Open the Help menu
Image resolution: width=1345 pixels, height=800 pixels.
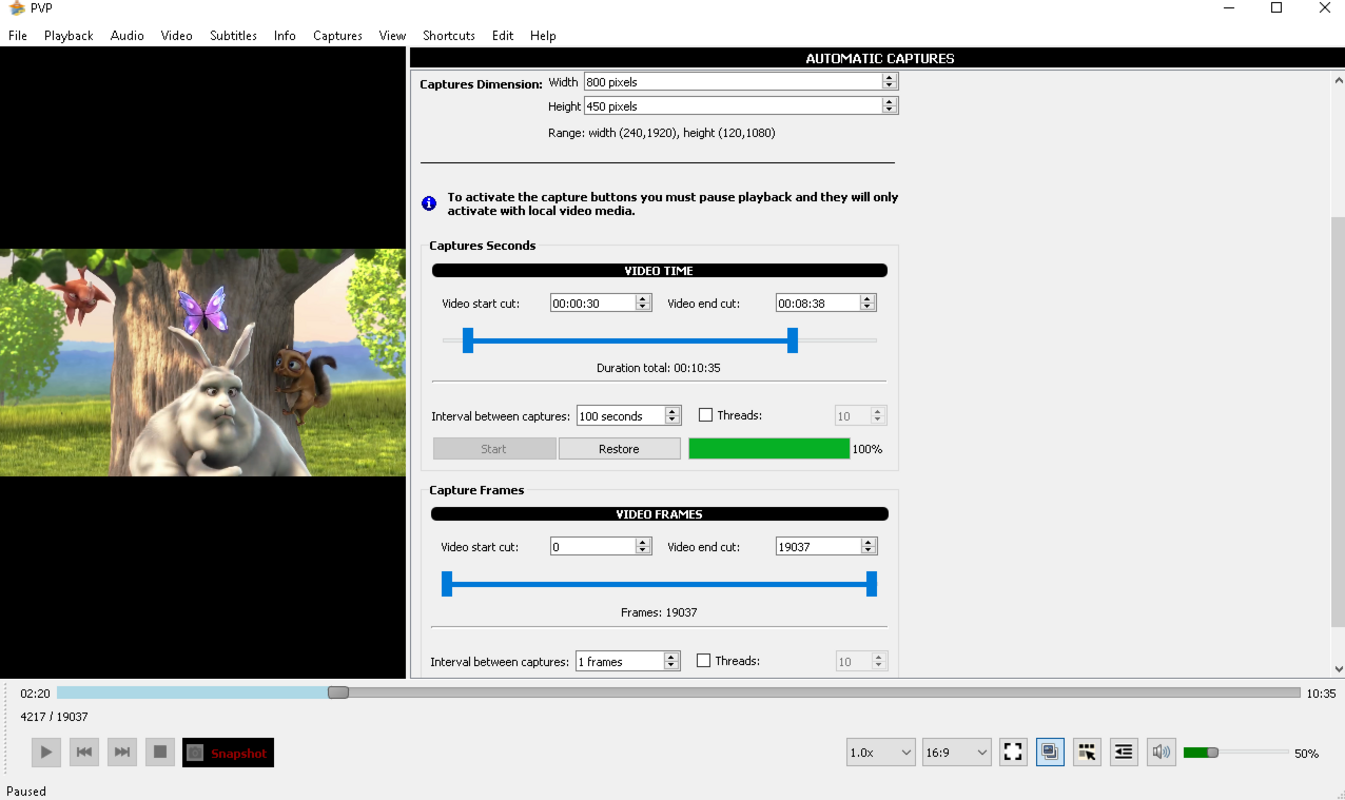[543, 35]
